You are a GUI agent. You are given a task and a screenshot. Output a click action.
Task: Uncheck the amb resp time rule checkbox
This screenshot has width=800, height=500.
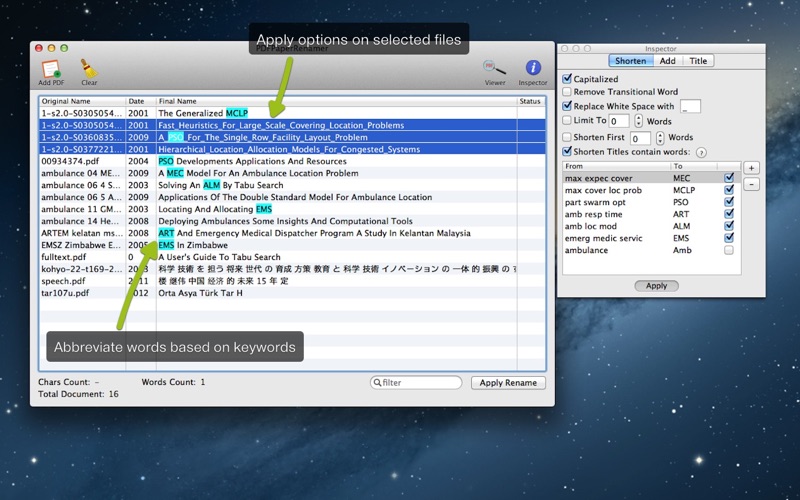point(729,213)
